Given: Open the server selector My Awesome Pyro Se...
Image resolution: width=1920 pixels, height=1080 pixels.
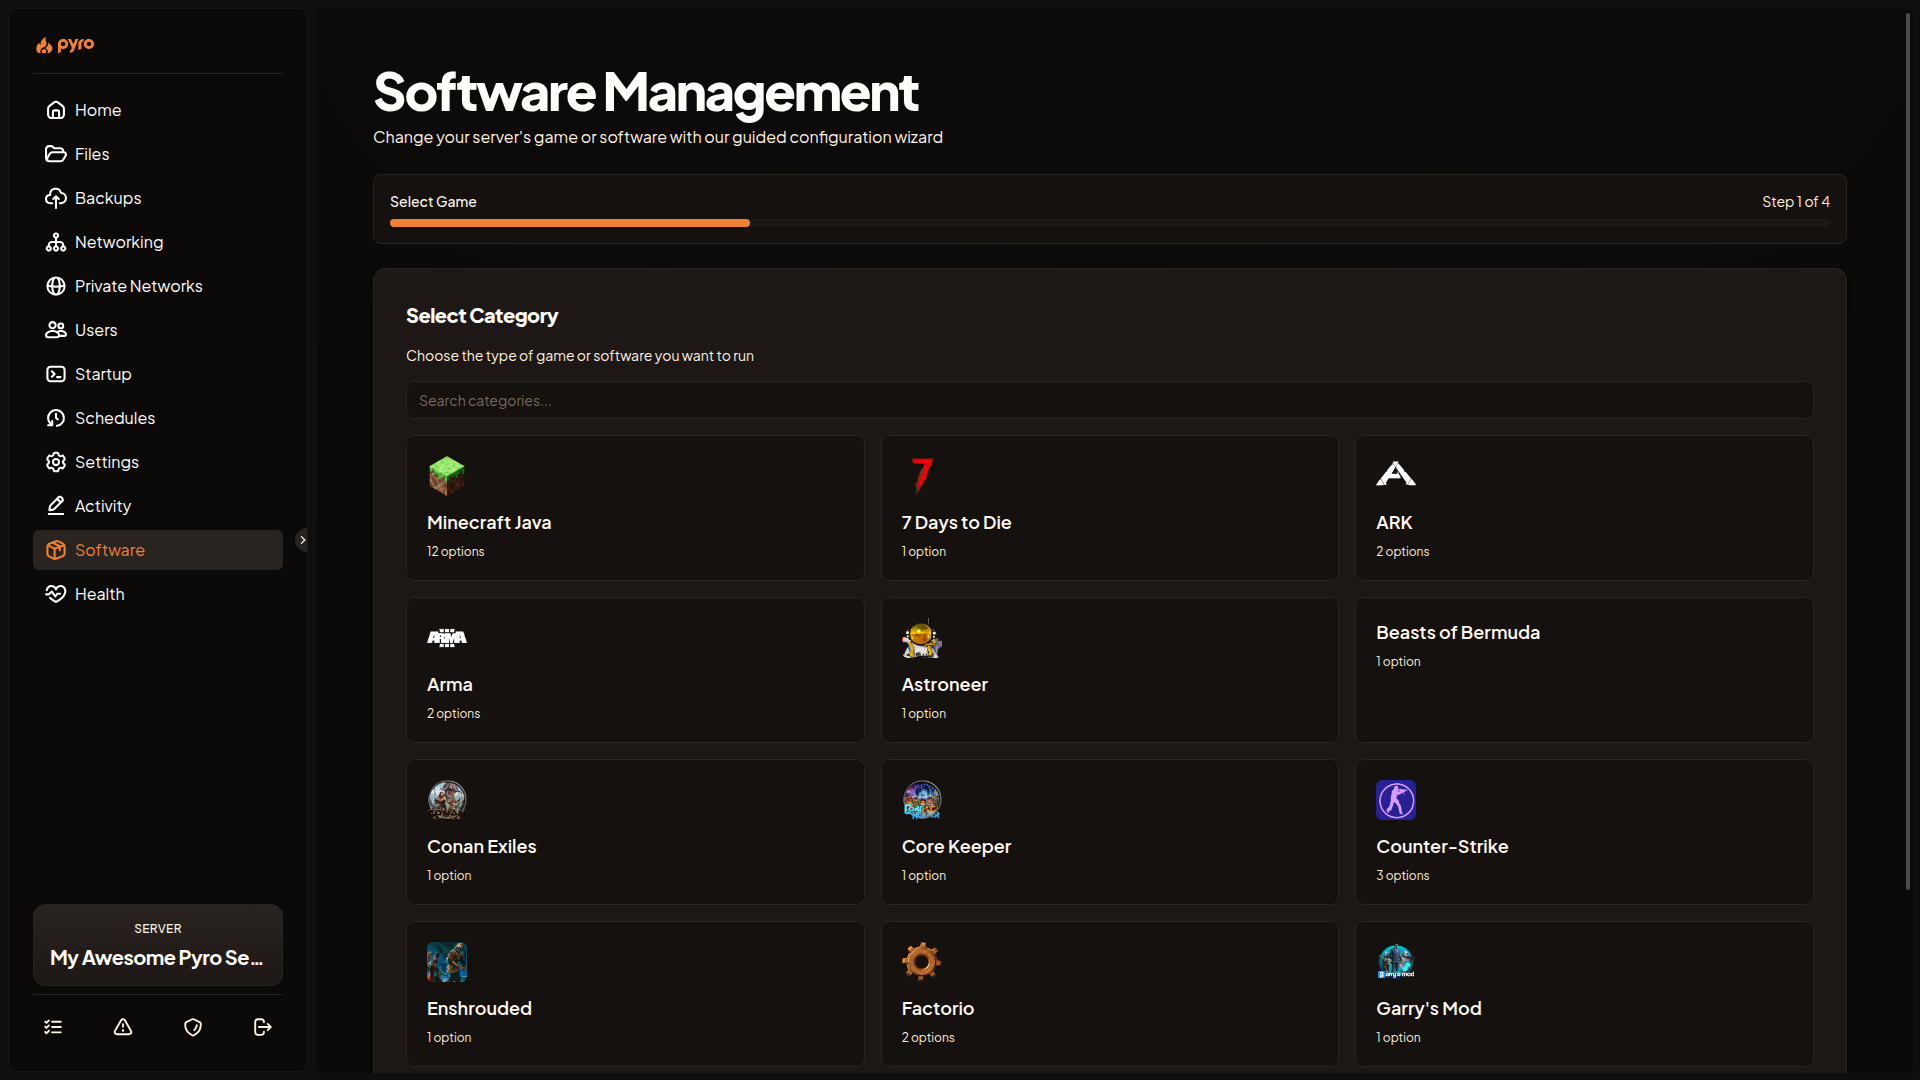Looking at the screenshot, I should point(158,945).
